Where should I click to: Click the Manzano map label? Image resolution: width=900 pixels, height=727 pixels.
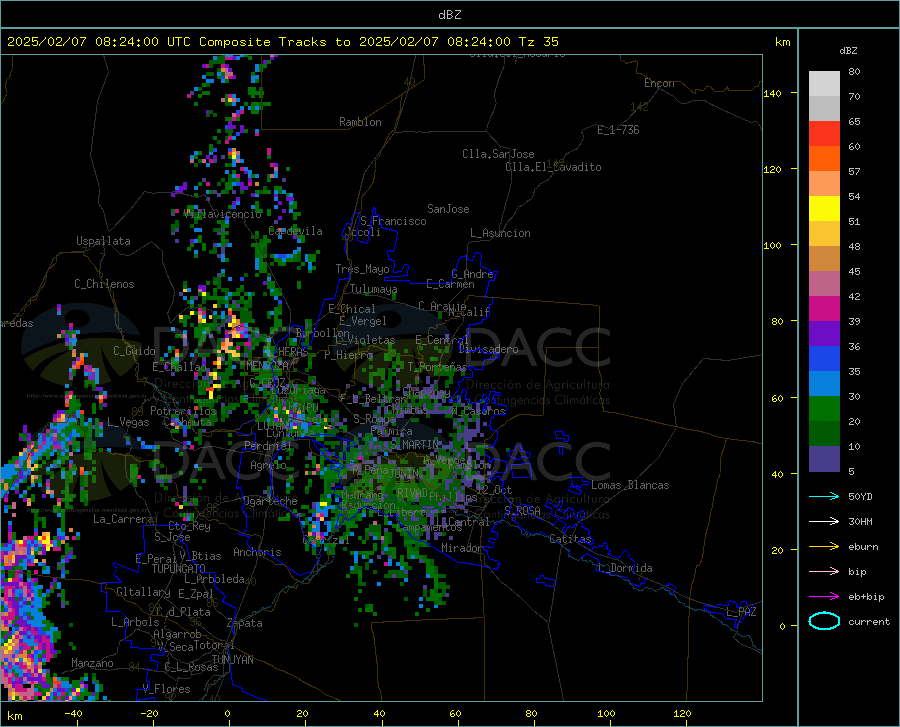coord(92,663)
